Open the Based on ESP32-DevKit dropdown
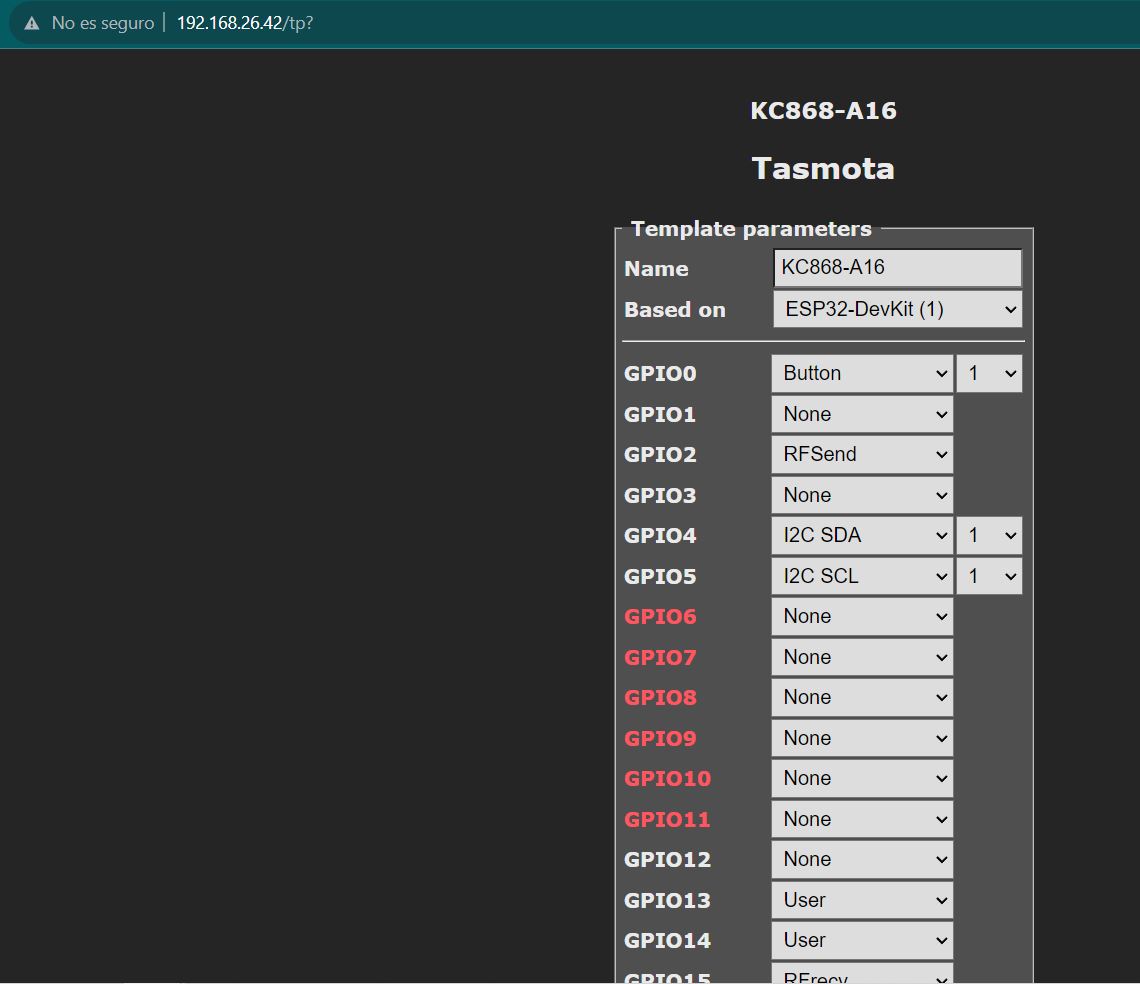Viewport: 1140px width, 984px height. (x=897, y=310)
